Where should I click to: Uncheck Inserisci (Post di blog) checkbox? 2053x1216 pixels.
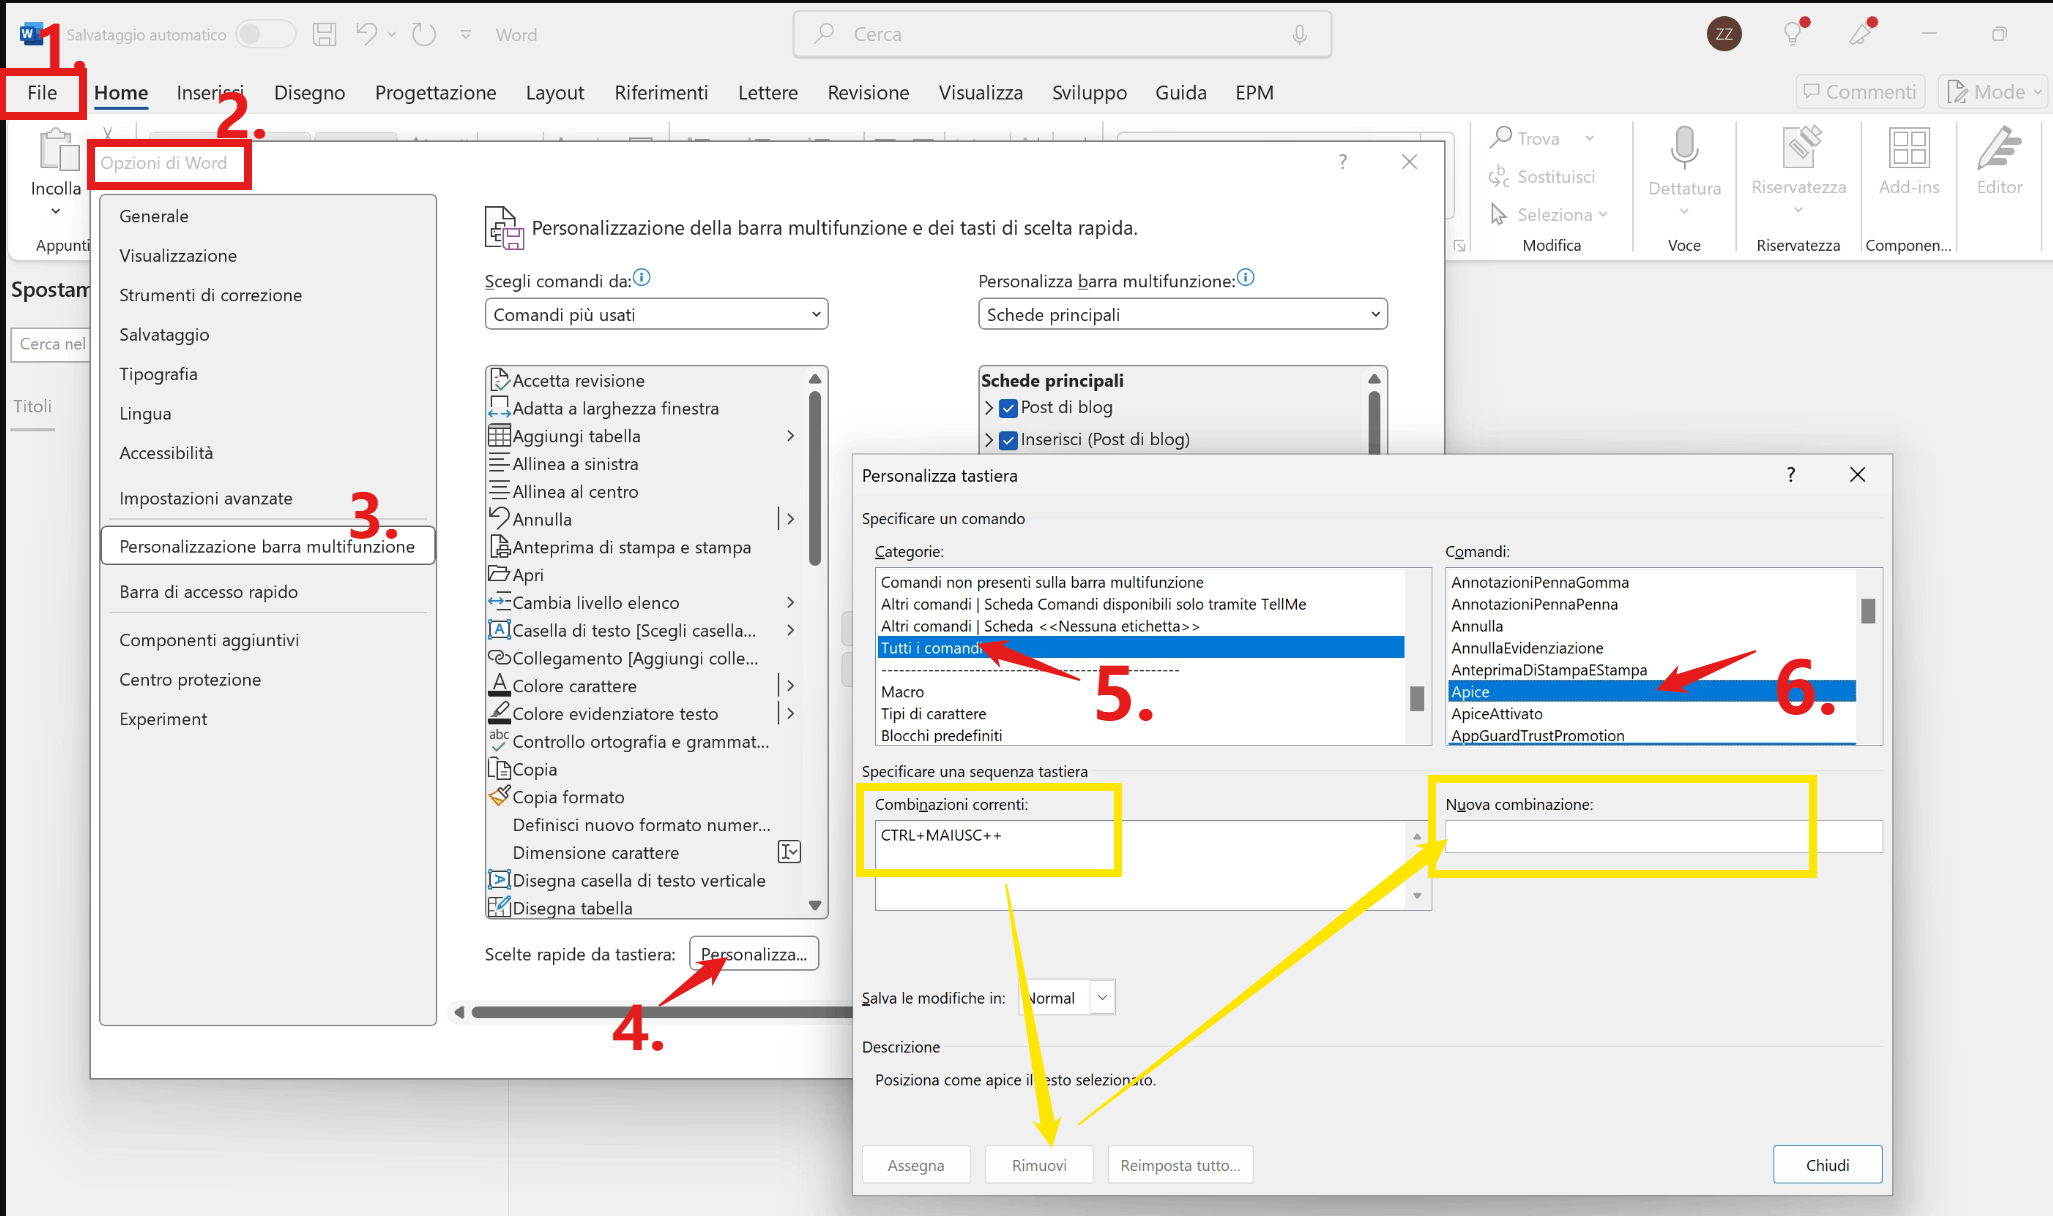tap(1009, 440)
